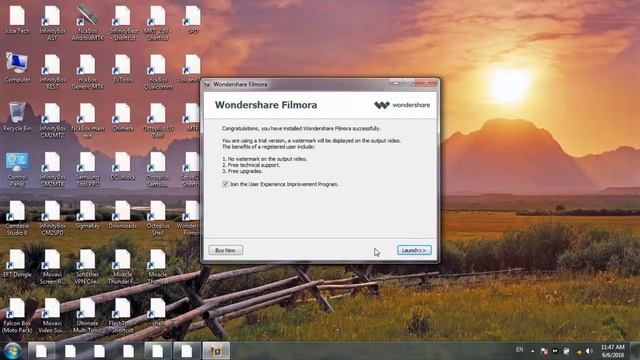Select the 3uTools desktop shortcut

122,68
